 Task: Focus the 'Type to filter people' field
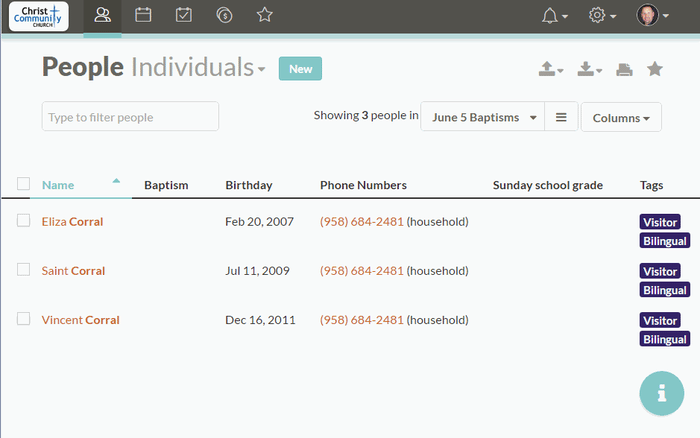(130, 117)
